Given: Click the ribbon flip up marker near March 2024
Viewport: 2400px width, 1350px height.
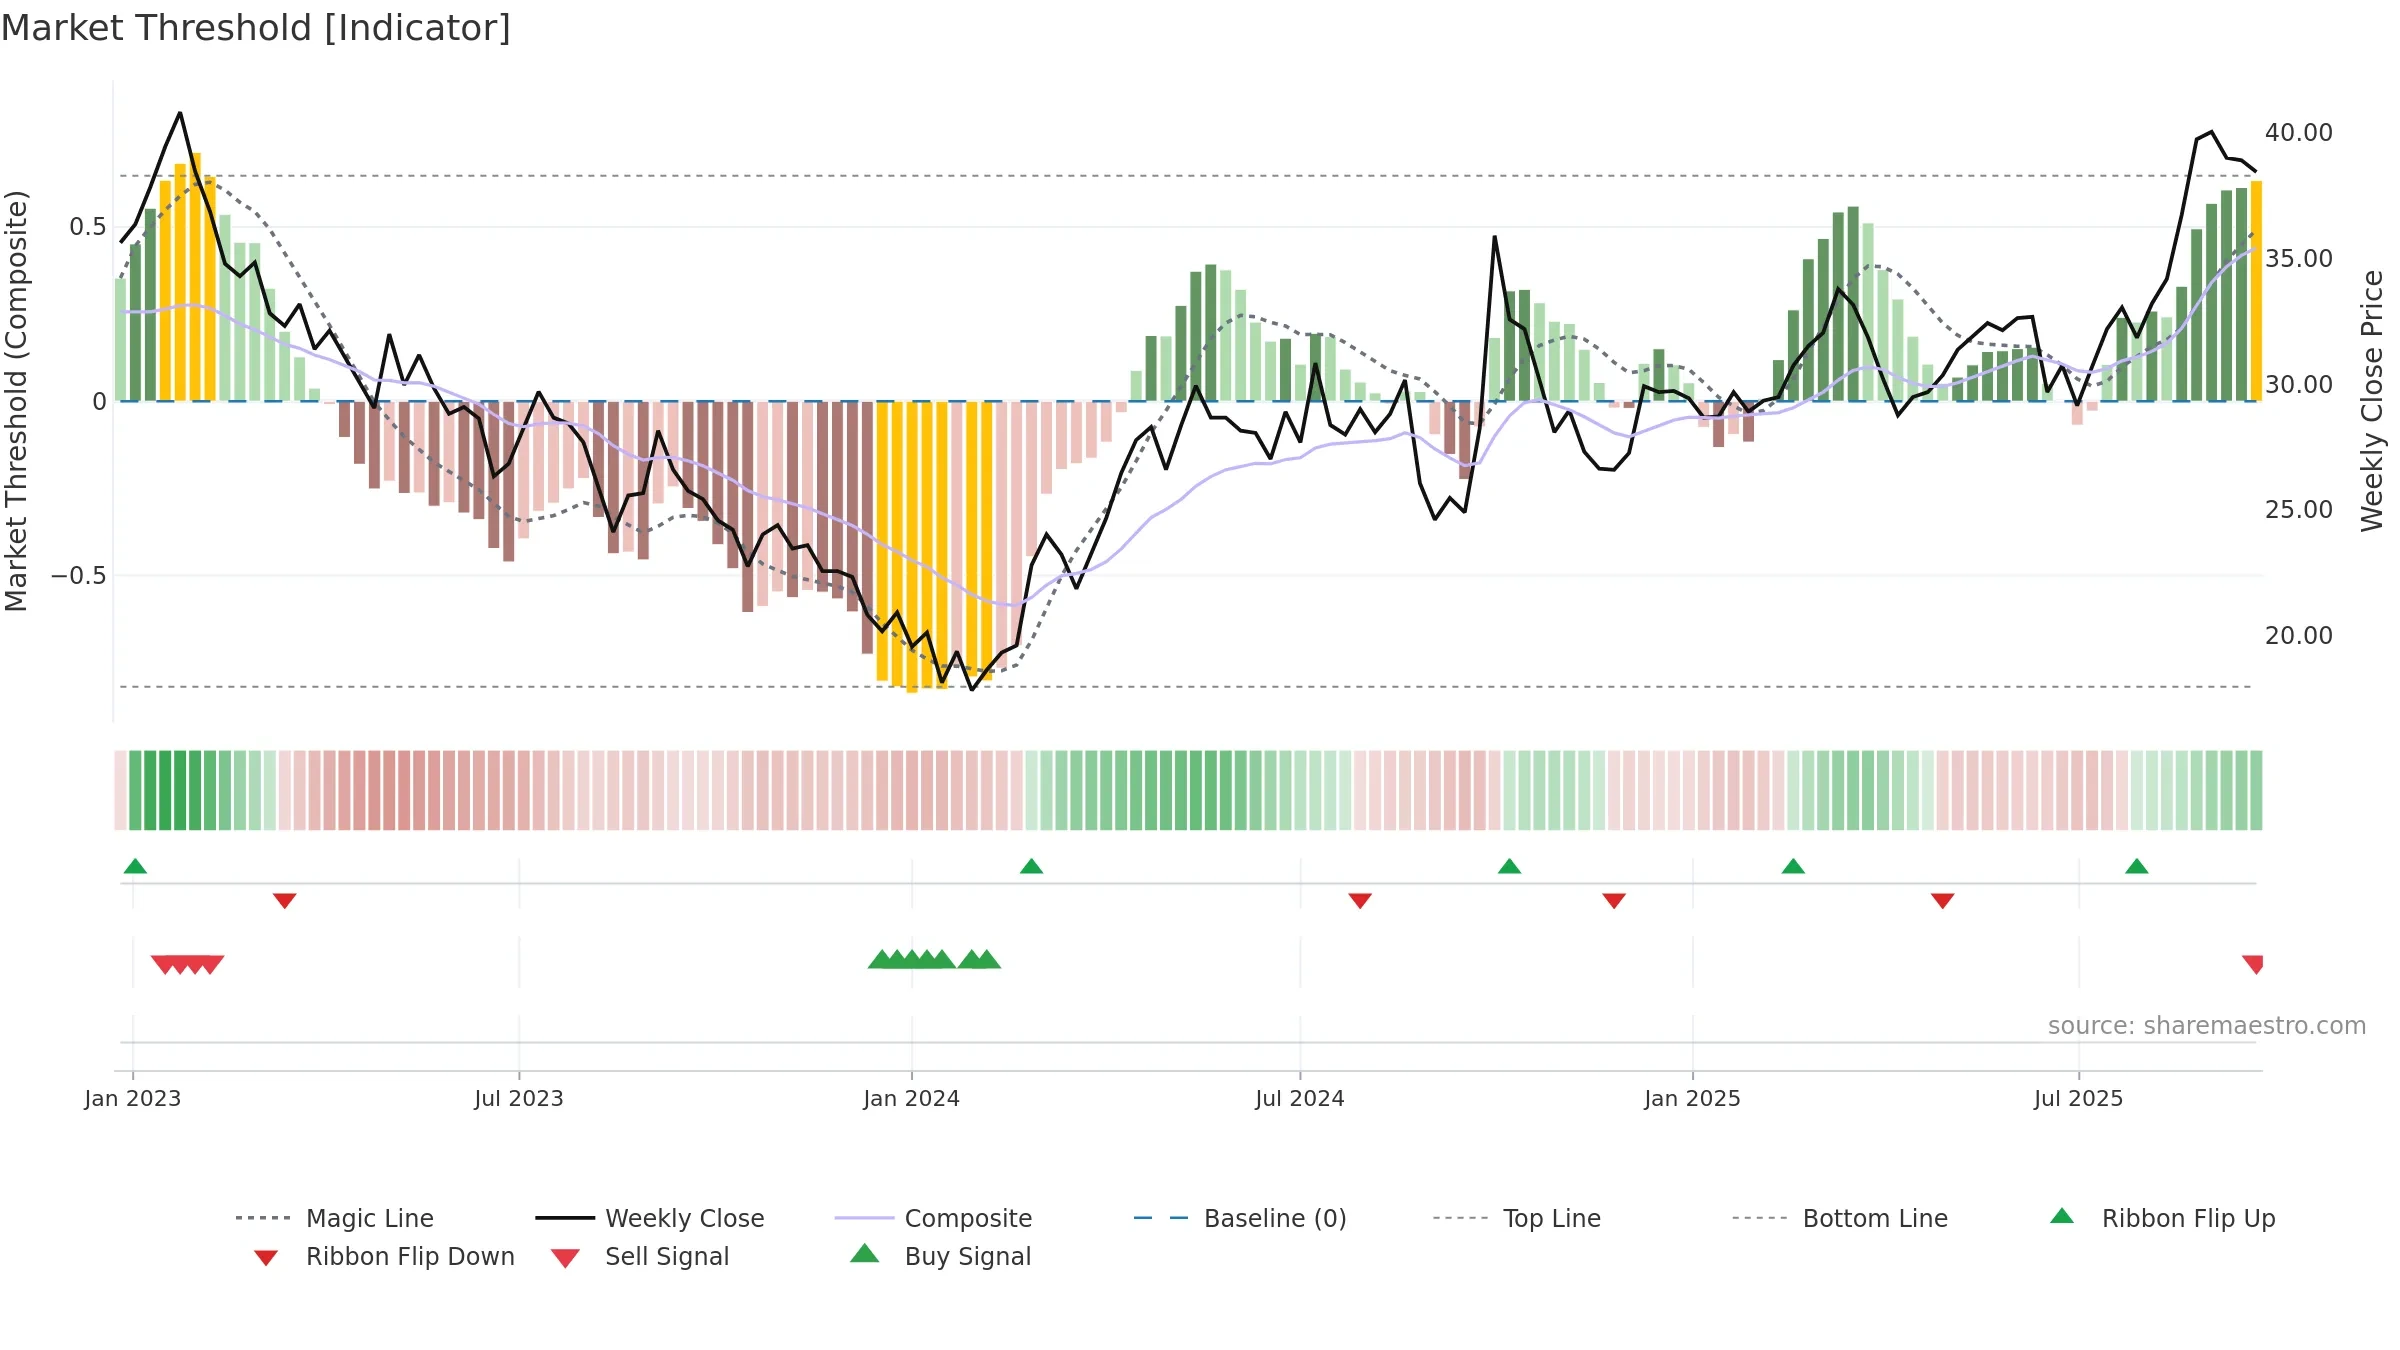Looking at the screenshot, I should (x=1032, y=866).
